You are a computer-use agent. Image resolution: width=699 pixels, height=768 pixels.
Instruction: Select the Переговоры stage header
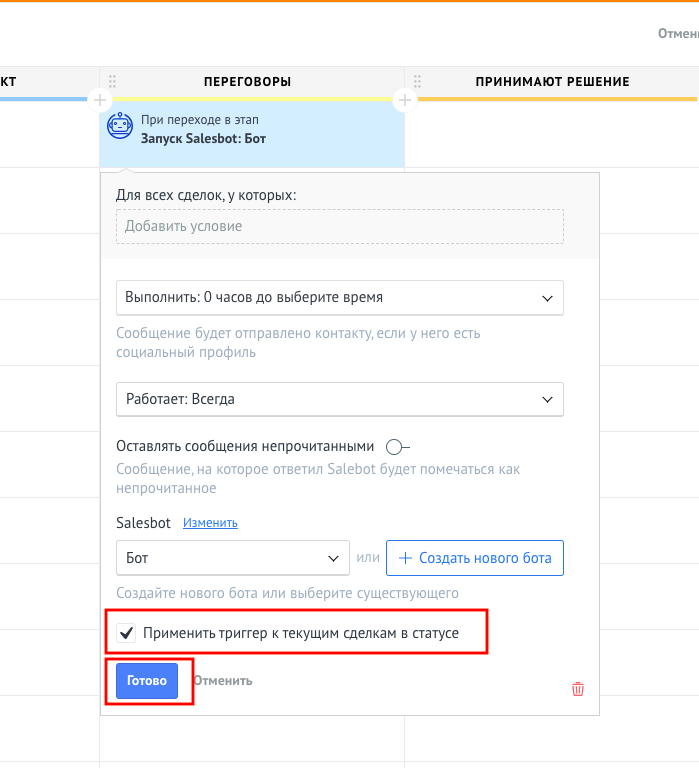pos(247,81)
